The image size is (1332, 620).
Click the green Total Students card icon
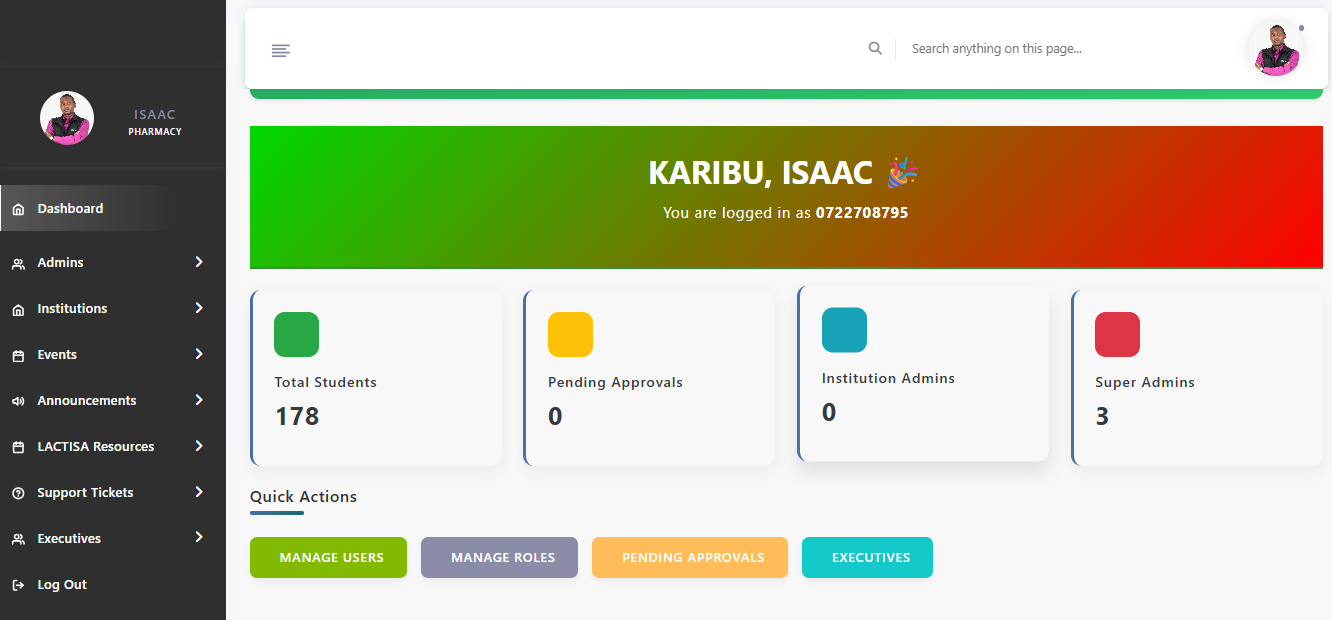tap(296, 334)
